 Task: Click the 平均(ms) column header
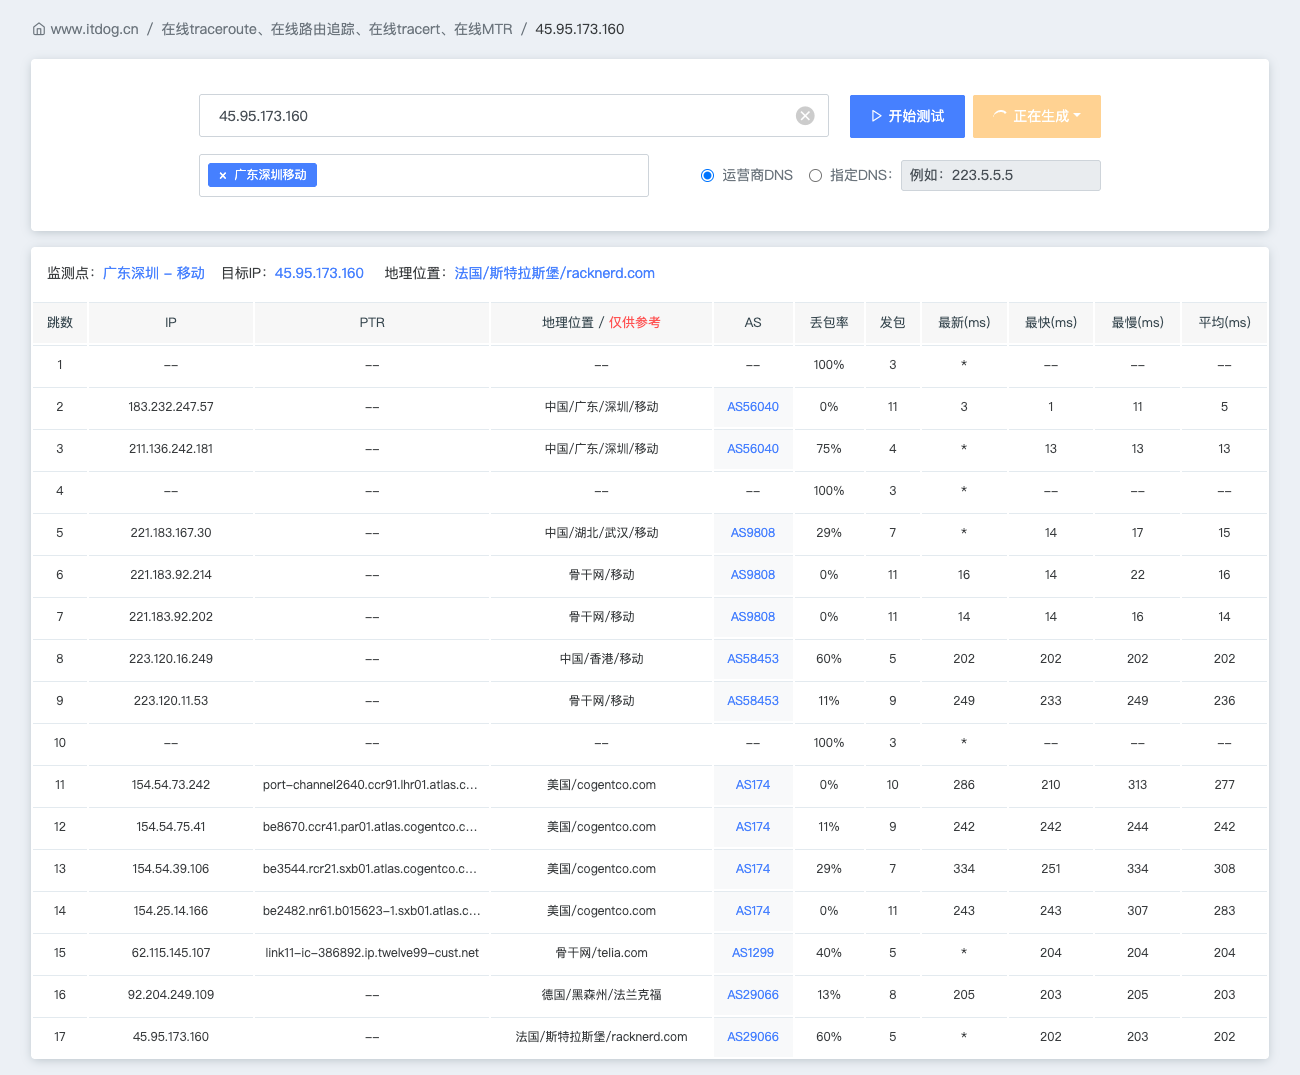1224,322
